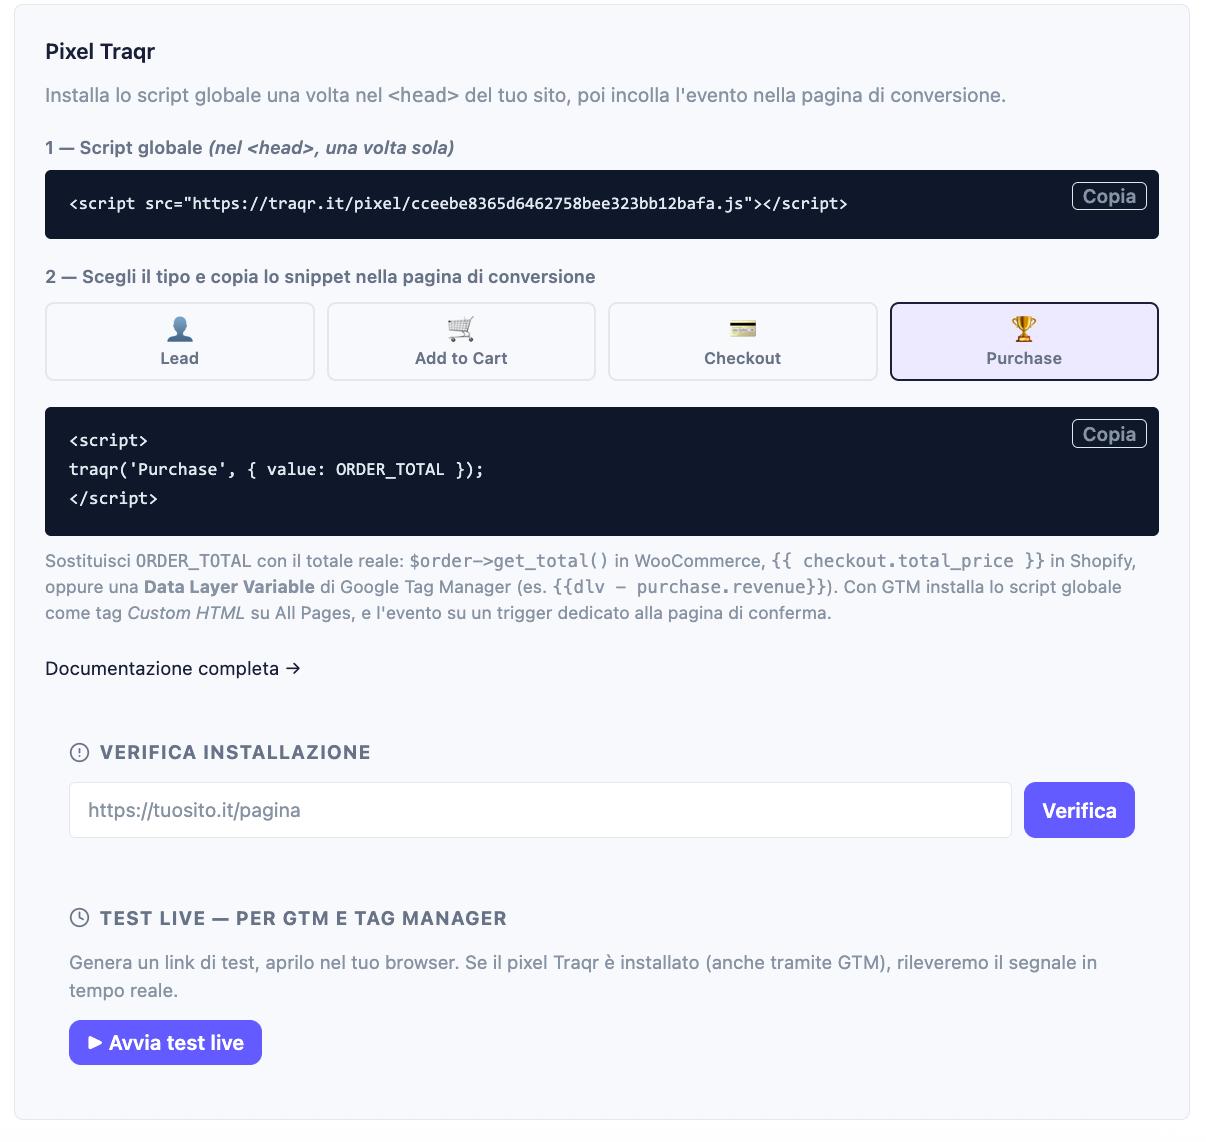Viewport: 1206px width, 1142px height.
Task: Click the Lead person icon
Action: tap(180, 329)
